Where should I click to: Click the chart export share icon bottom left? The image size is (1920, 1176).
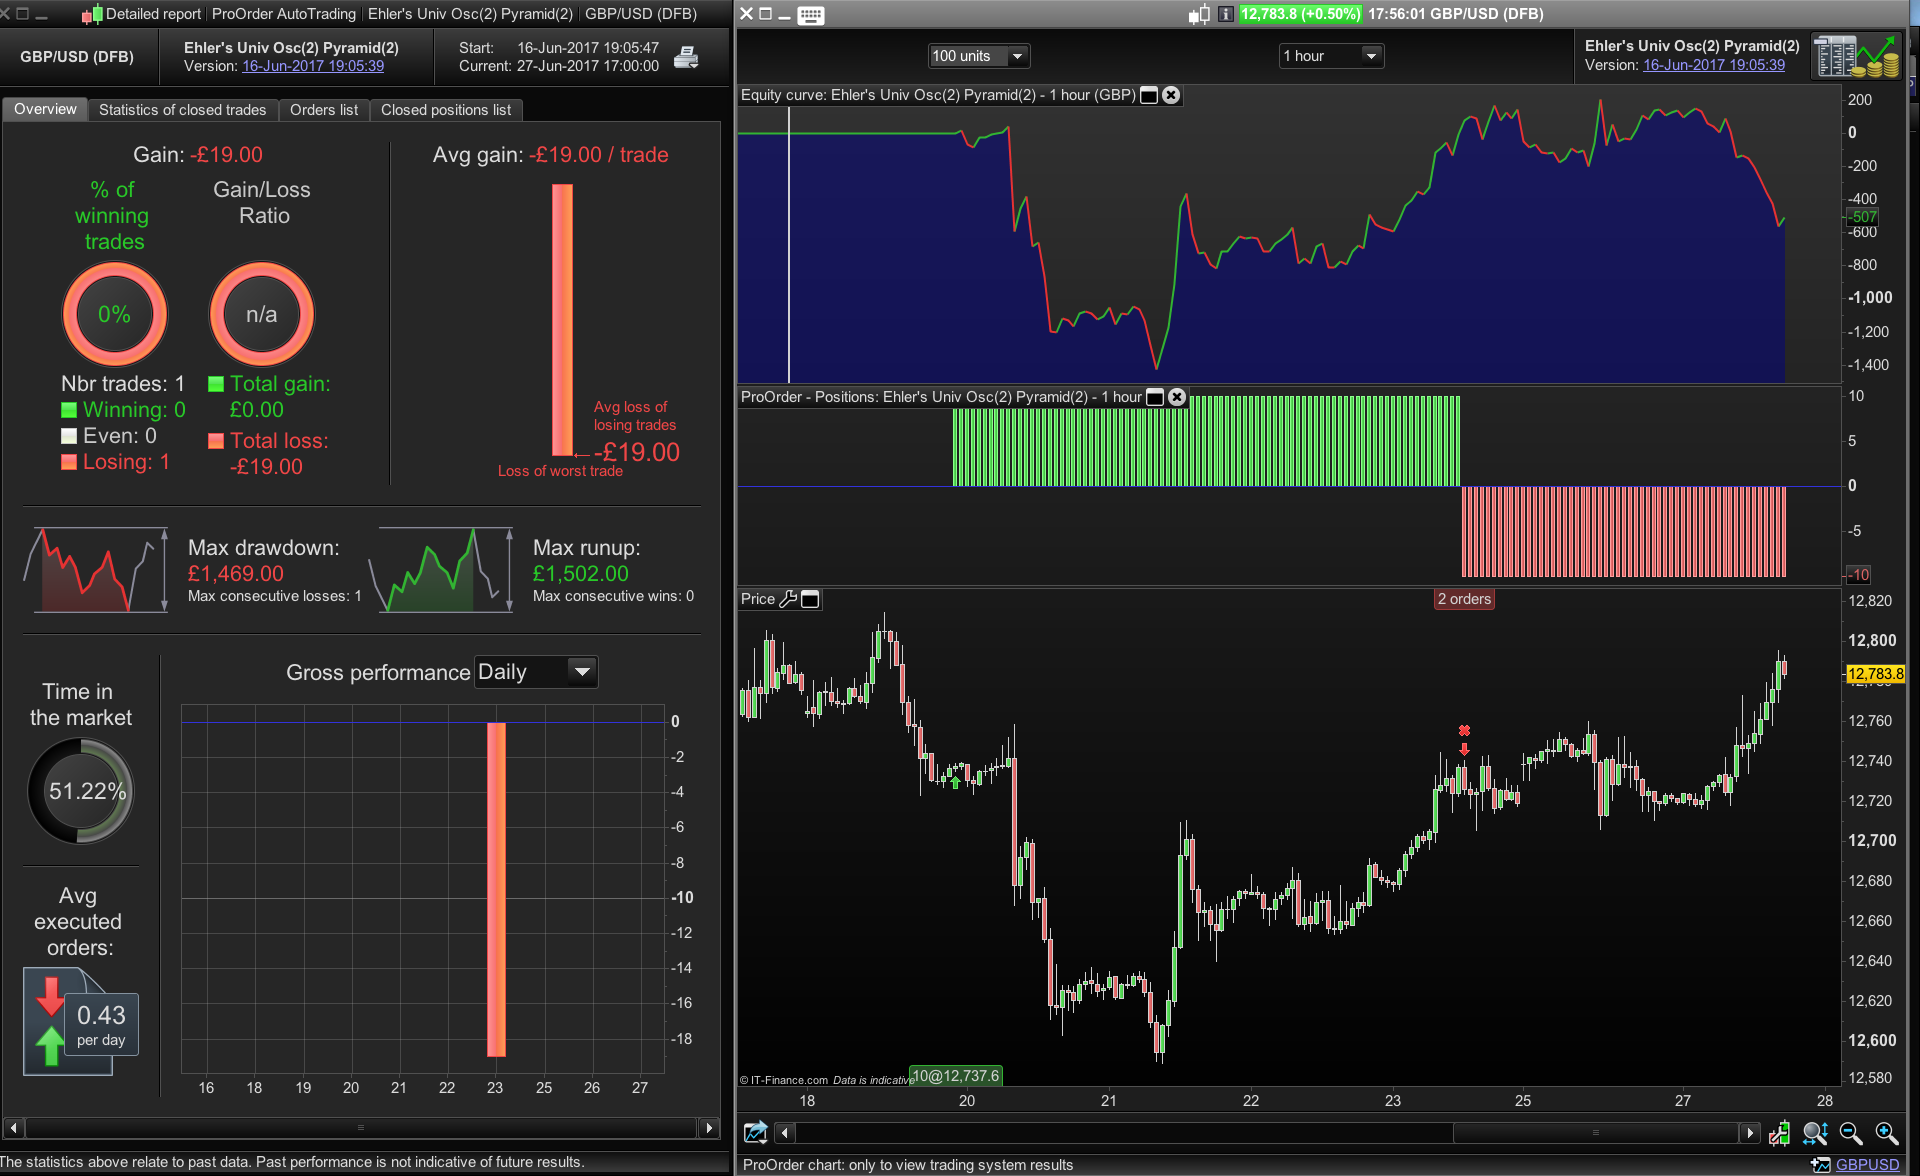pyautogui.click(x=755, y=1133)
